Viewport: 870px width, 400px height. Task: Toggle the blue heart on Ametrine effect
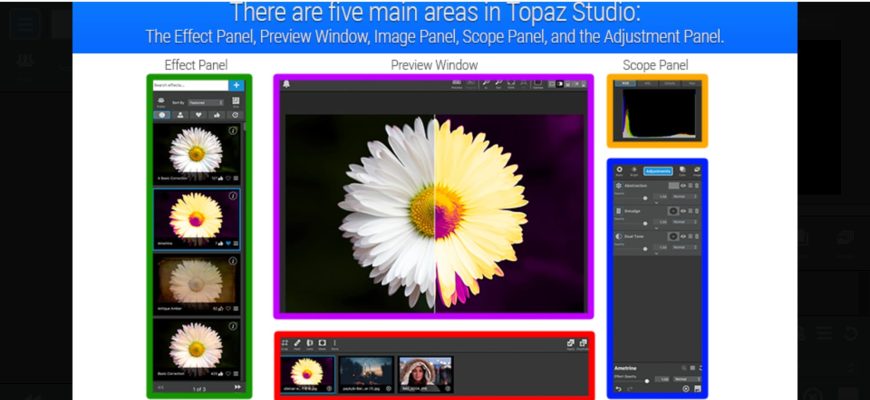coord(229,244)
